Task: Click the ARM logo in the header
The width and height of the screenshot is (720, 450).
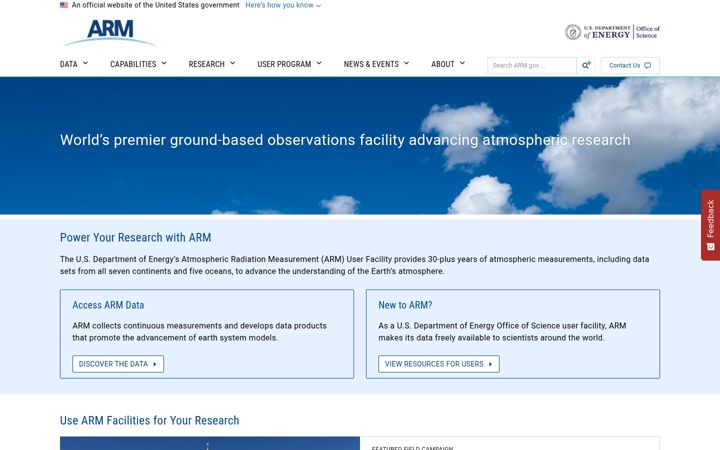Action: (x=110, y=33)
